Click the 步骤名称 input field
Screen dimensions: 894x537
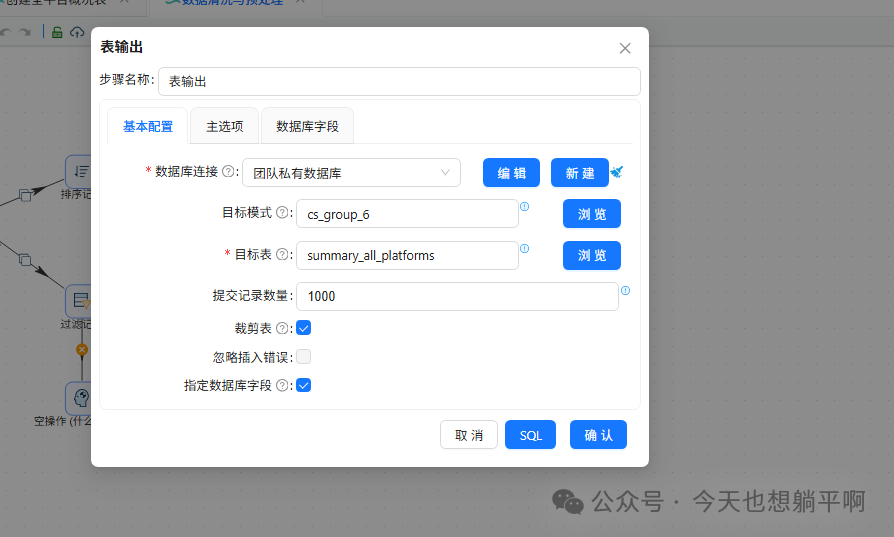[399, 82]
